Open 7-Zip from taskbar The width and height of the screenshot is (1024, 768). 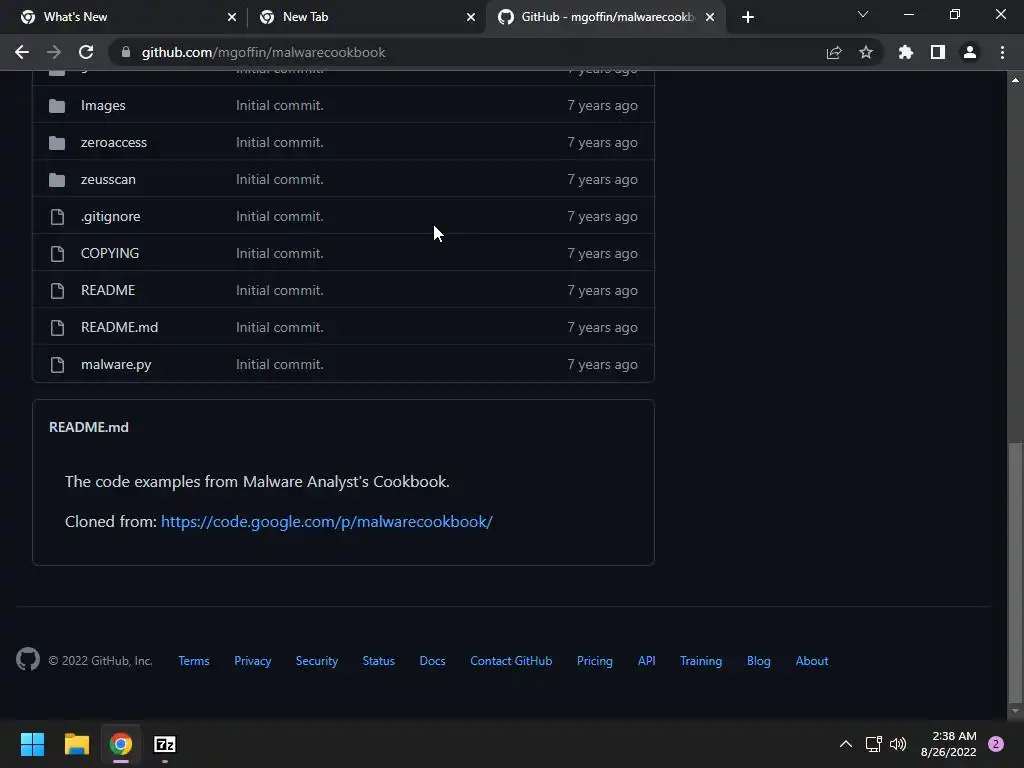coord(165,744)
